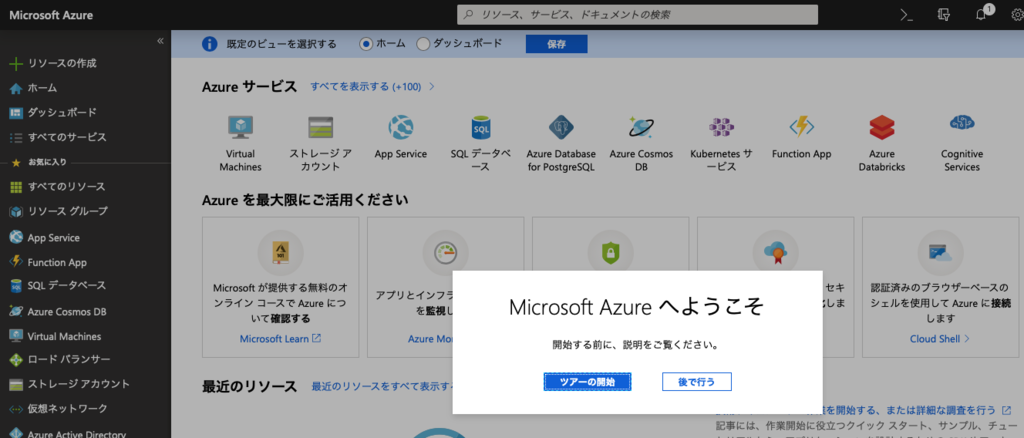
Task: Open sidebar item App Service
Action: (54, 238)
